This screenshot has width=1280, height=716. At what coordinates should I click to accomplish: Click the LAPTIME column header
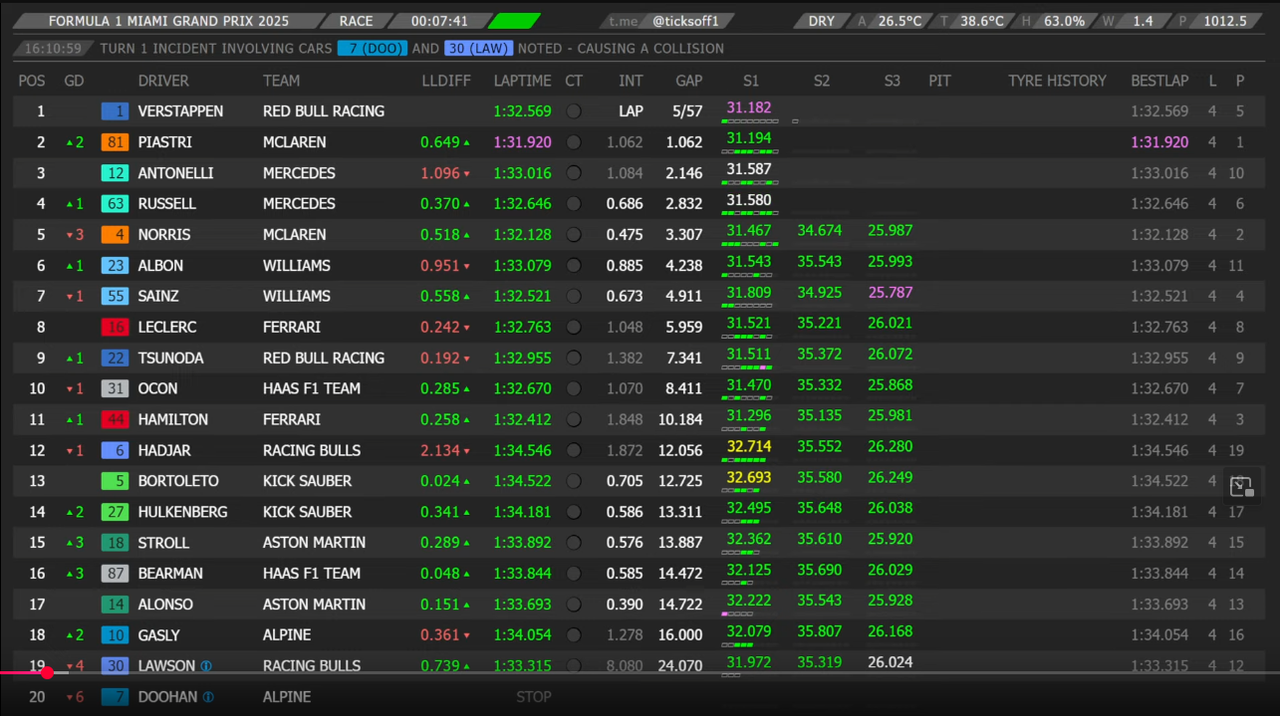tap(522, 81)
